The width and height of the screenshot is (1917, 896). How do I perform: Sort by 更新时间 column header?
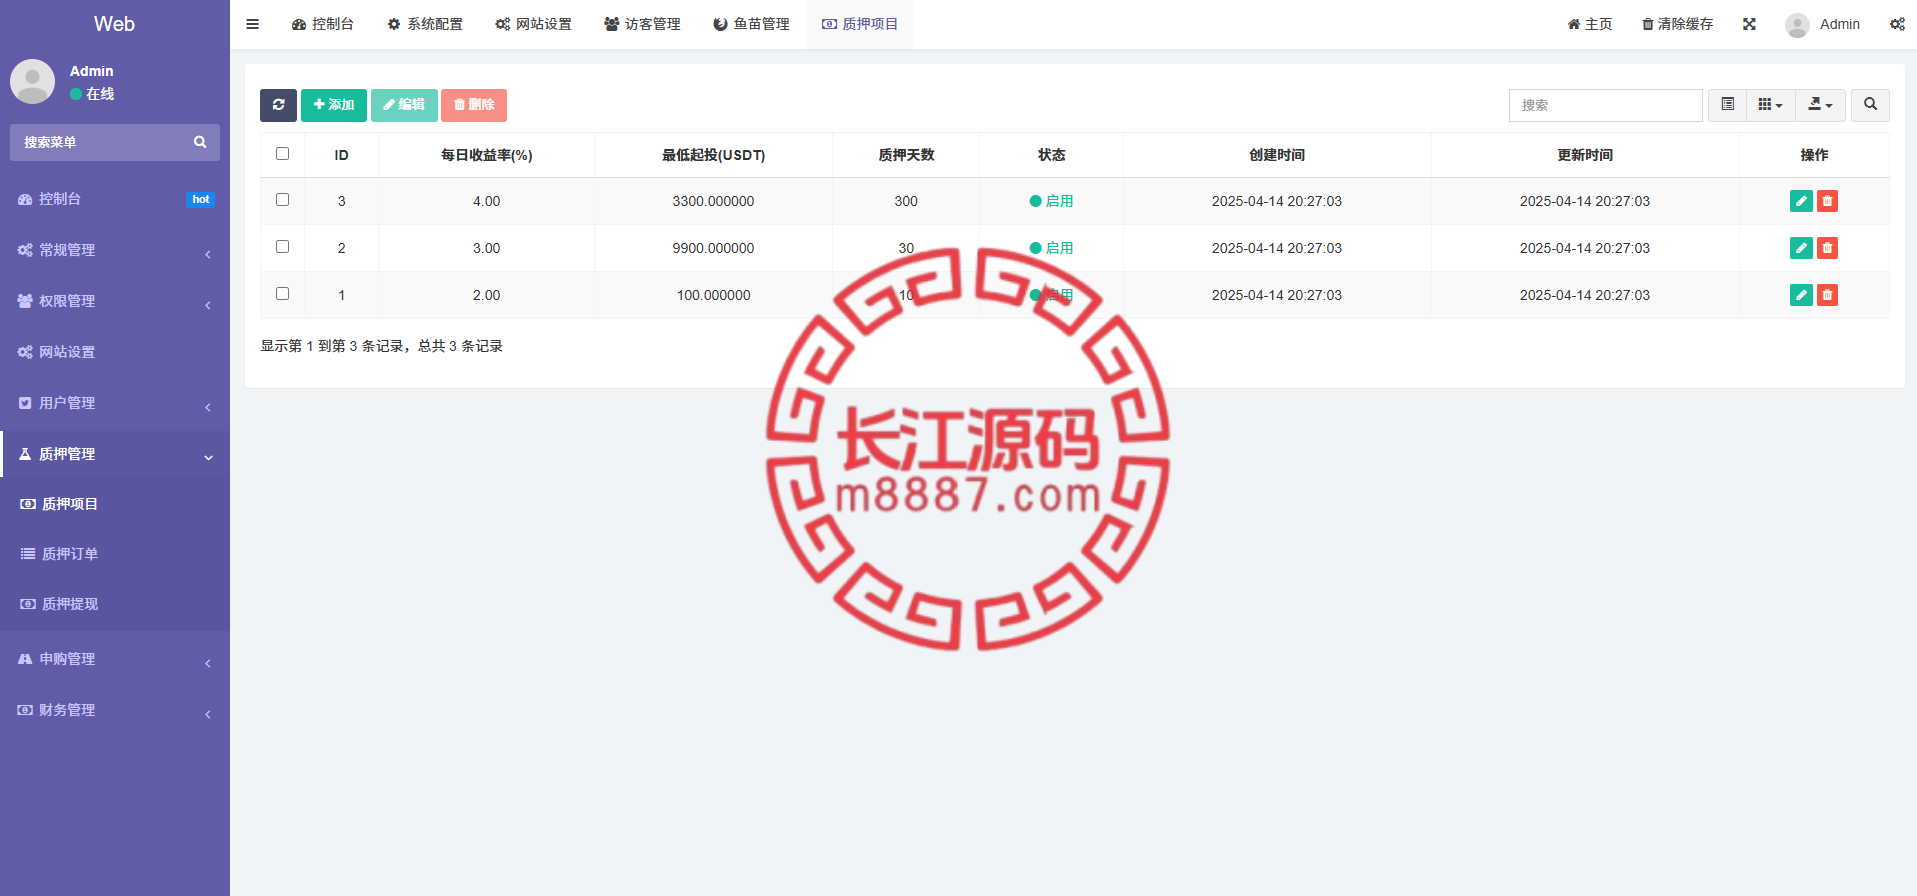point(1585,155)
